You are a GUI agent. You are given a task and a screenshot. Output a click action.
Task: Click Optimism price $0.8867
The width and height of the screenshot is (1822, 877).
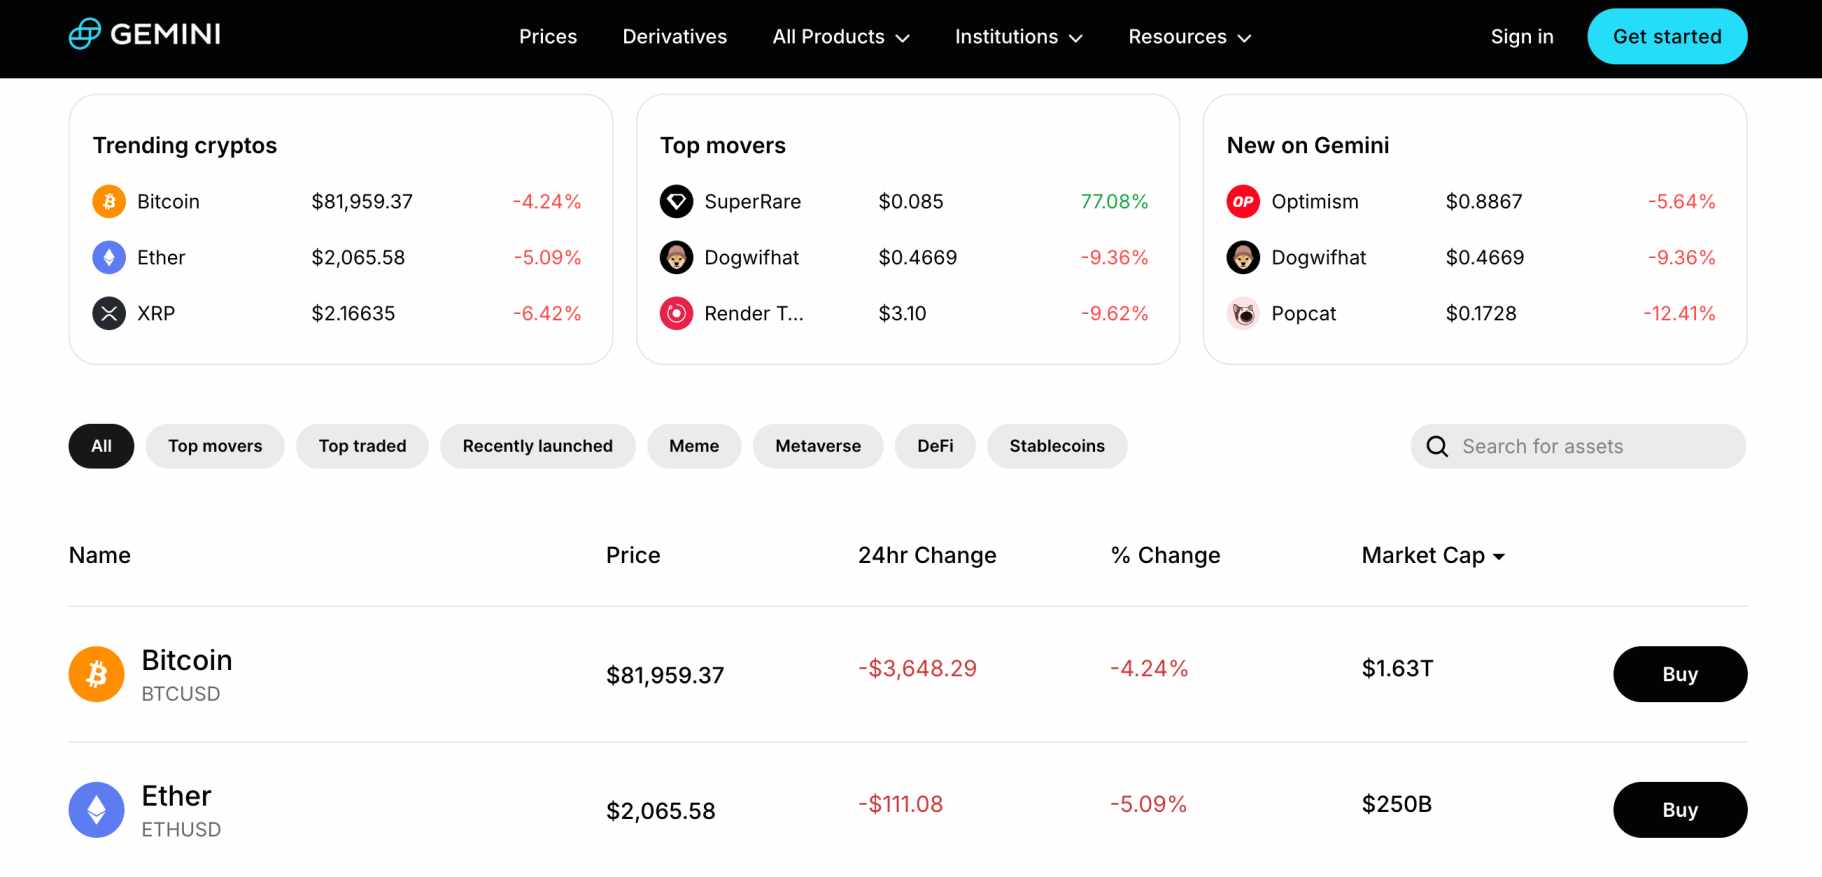point(1484,202)
